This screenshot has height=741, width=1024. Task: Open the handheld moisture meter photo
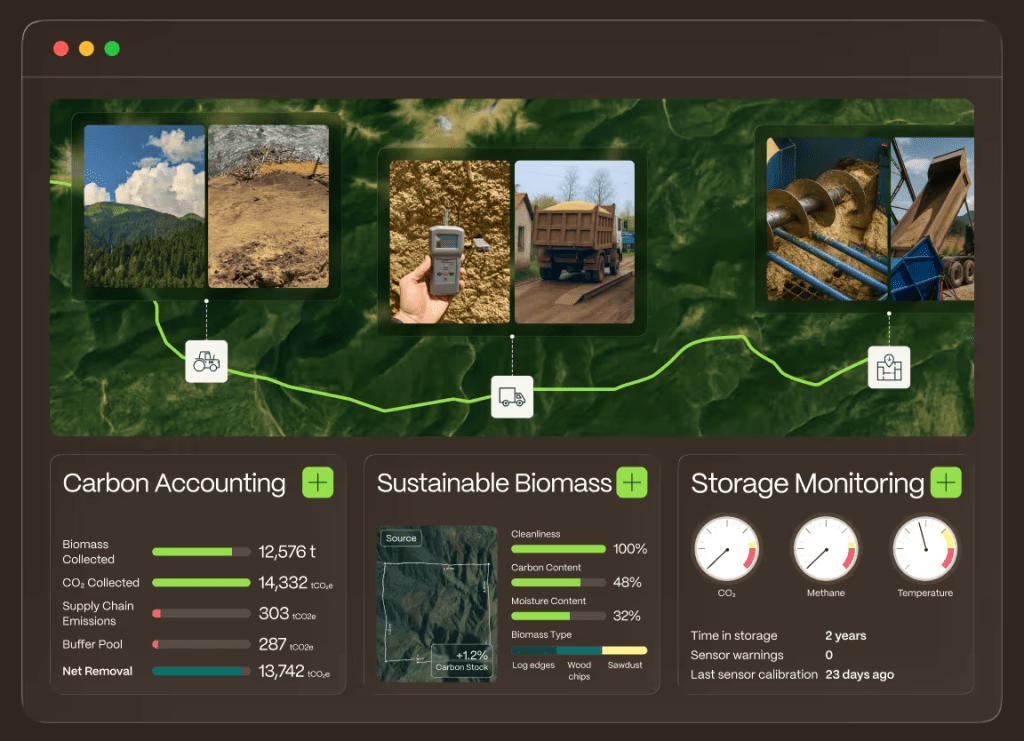[448, 242]
